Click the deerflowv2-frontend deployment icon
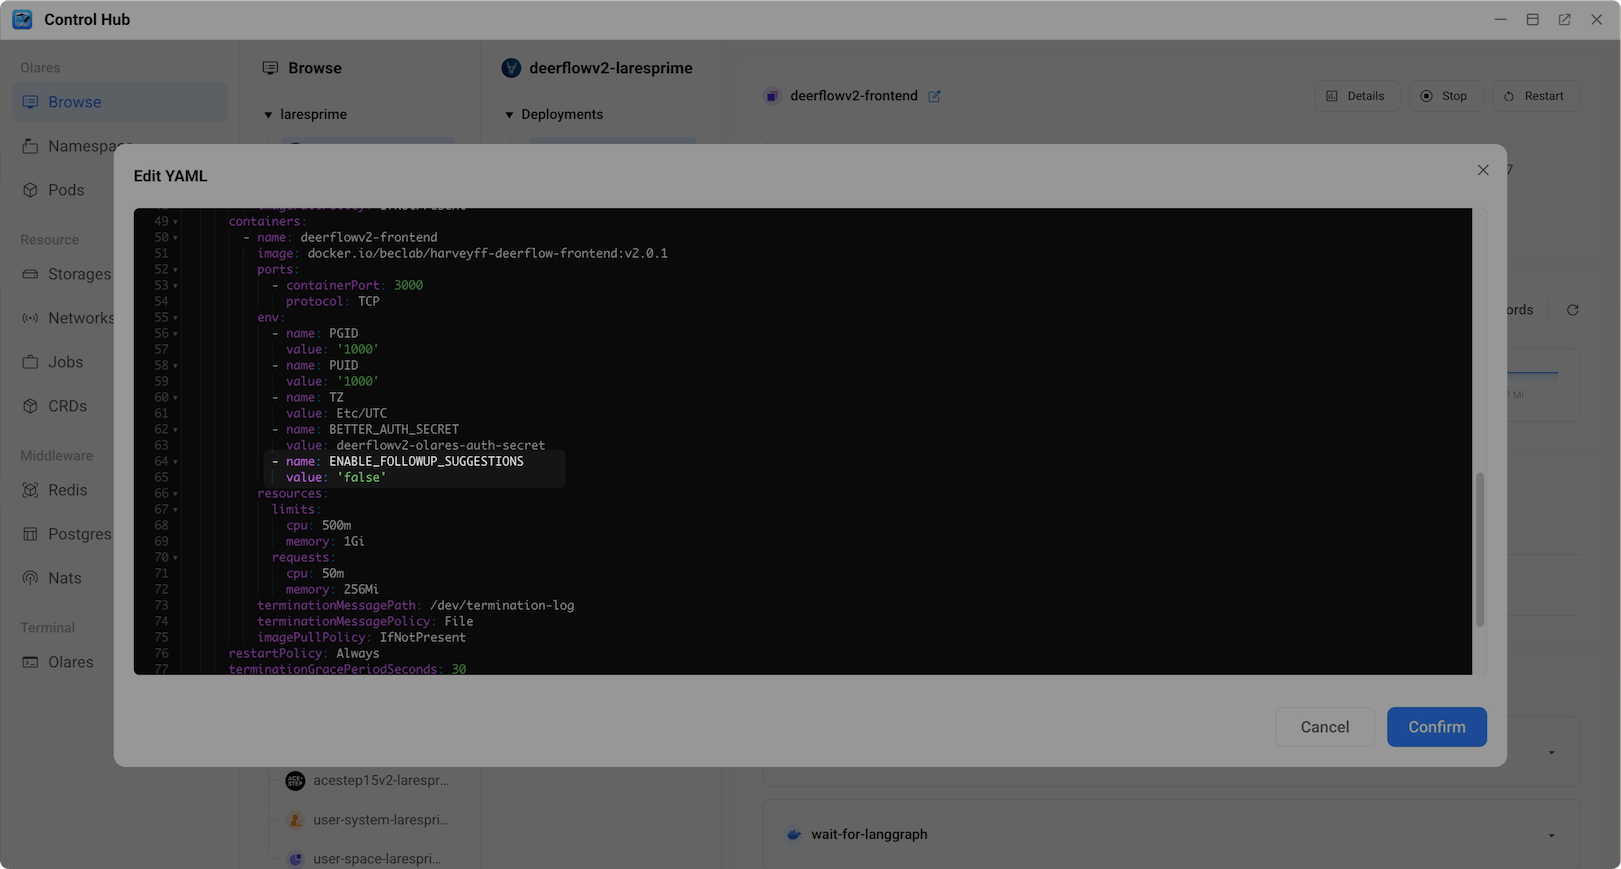 pyautogui.click(x=772, y=96)
